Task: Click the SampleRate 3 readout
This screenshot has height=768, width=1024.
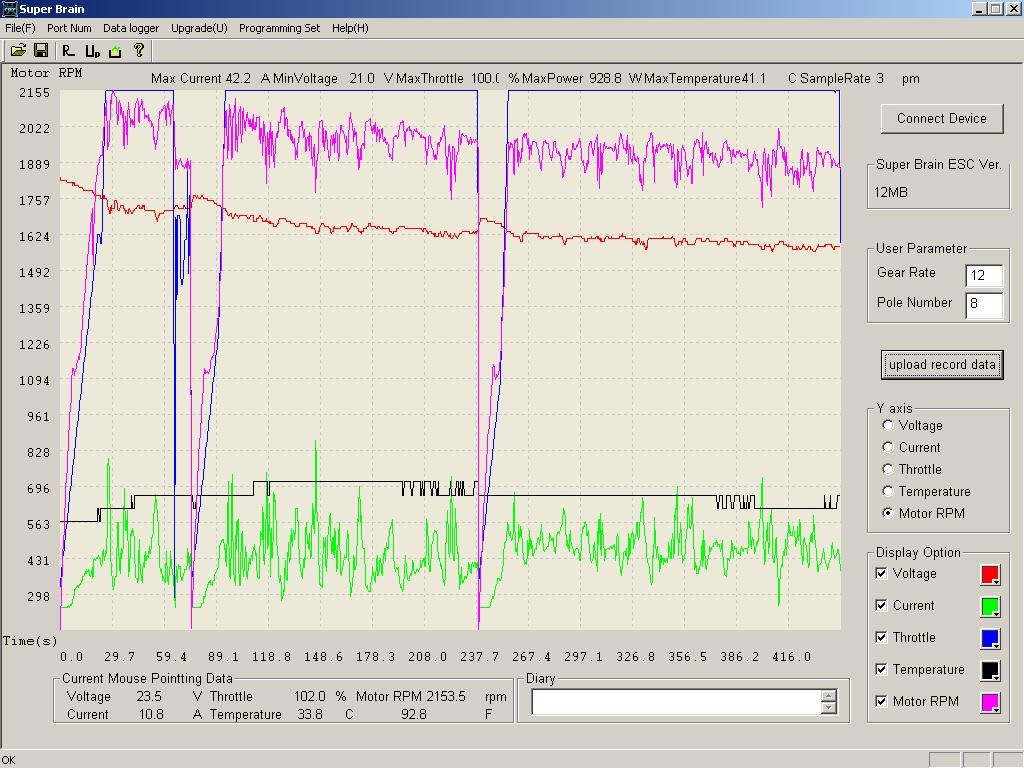Action: pyautogui.click(x=842, y=78)
